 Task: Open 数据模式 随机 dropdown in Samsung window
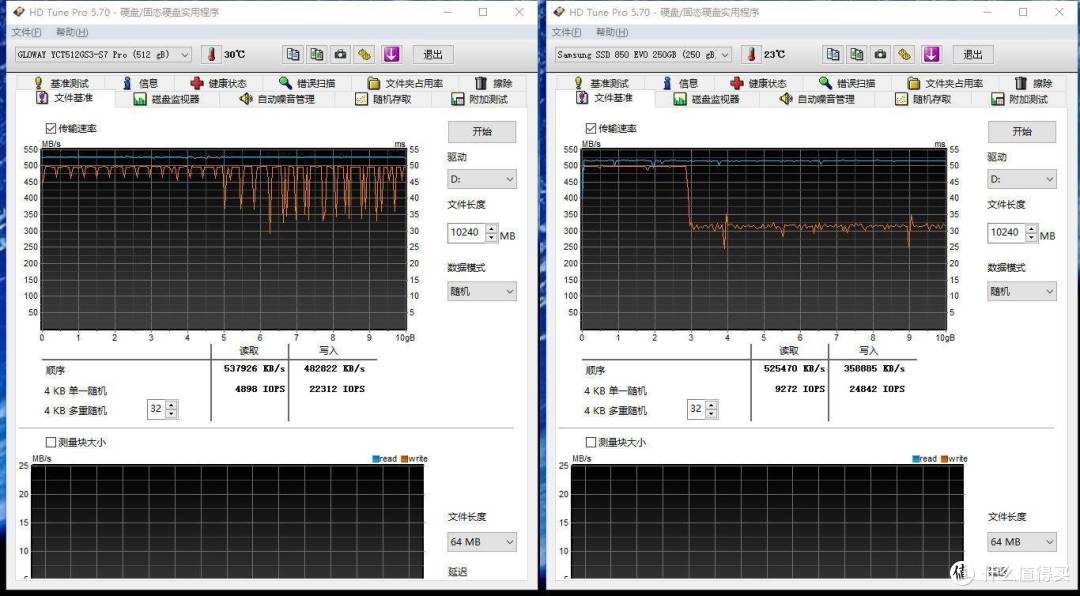click(x=1021, y=291)
